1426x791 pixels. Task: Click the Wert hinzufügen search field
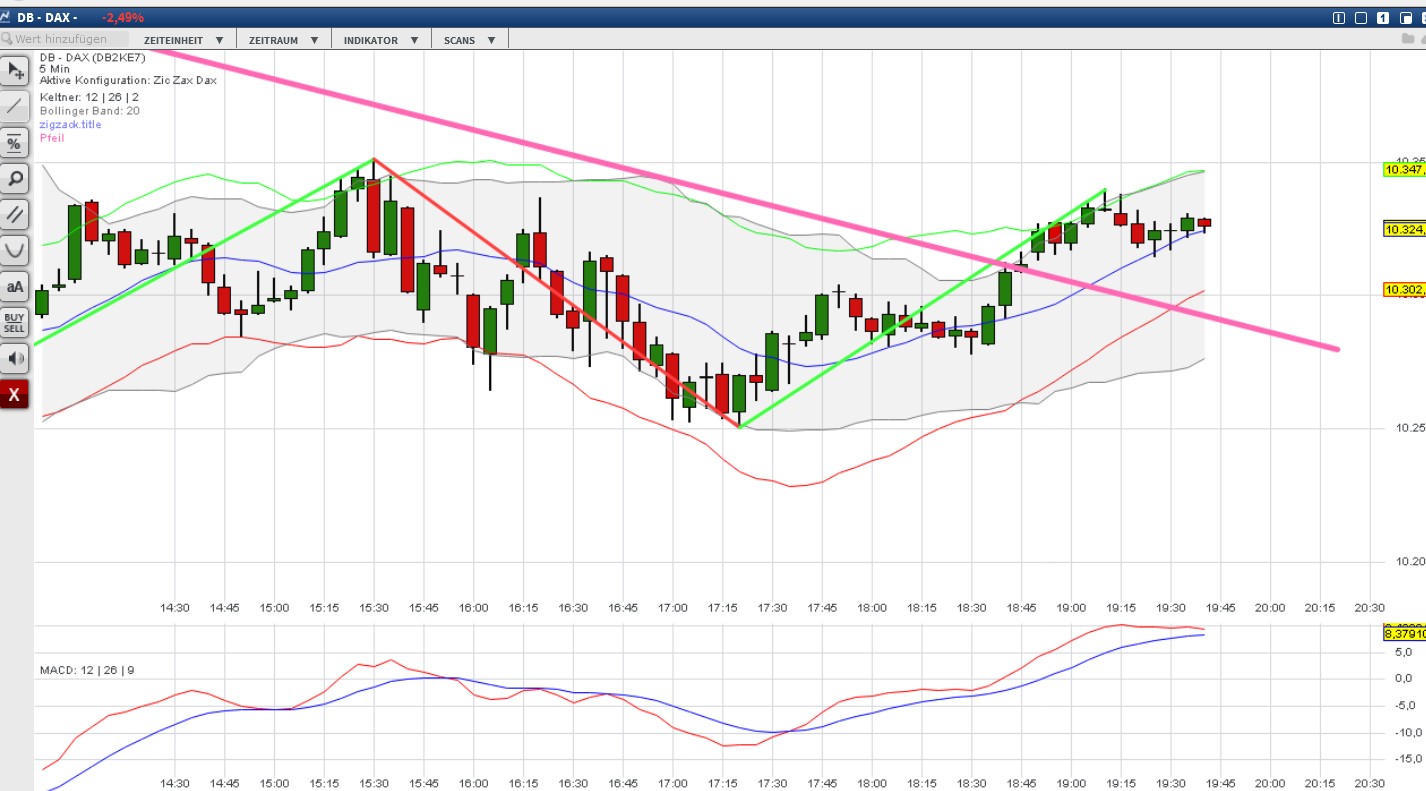(x=65, y=39)
